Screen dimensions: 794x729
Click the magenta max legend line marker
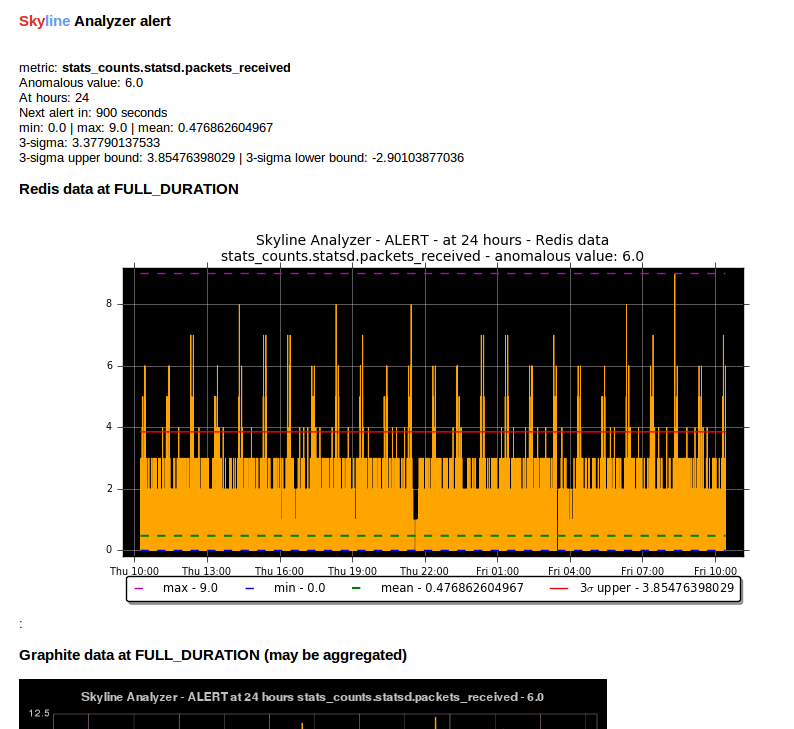pyautogui.click(x=138, y=588)
